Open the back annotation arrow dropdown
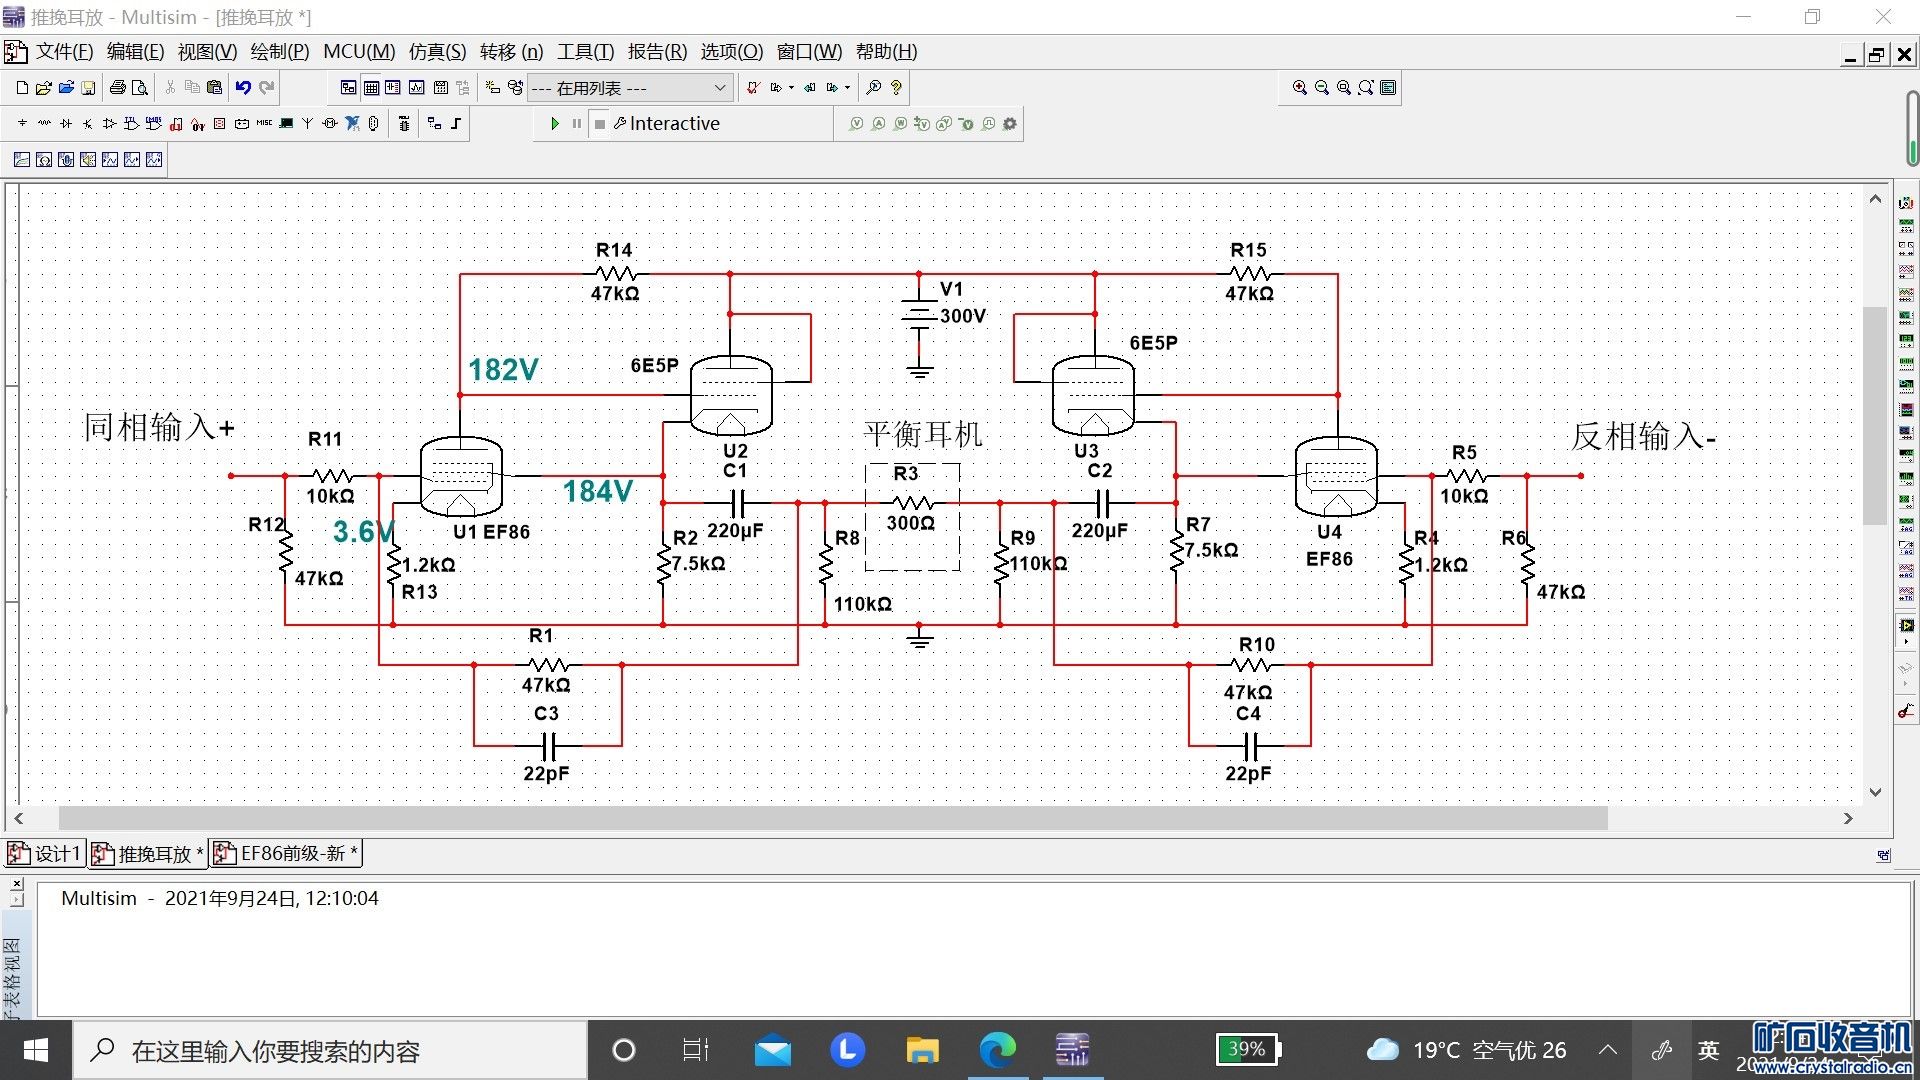This screenshot has width=1920, height=1080. point(791,88)
